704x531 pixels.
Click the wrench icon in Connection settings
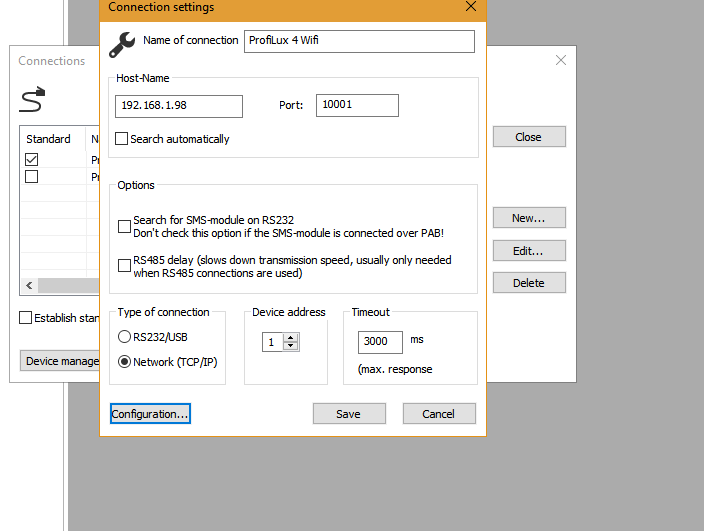click(122, 44)
